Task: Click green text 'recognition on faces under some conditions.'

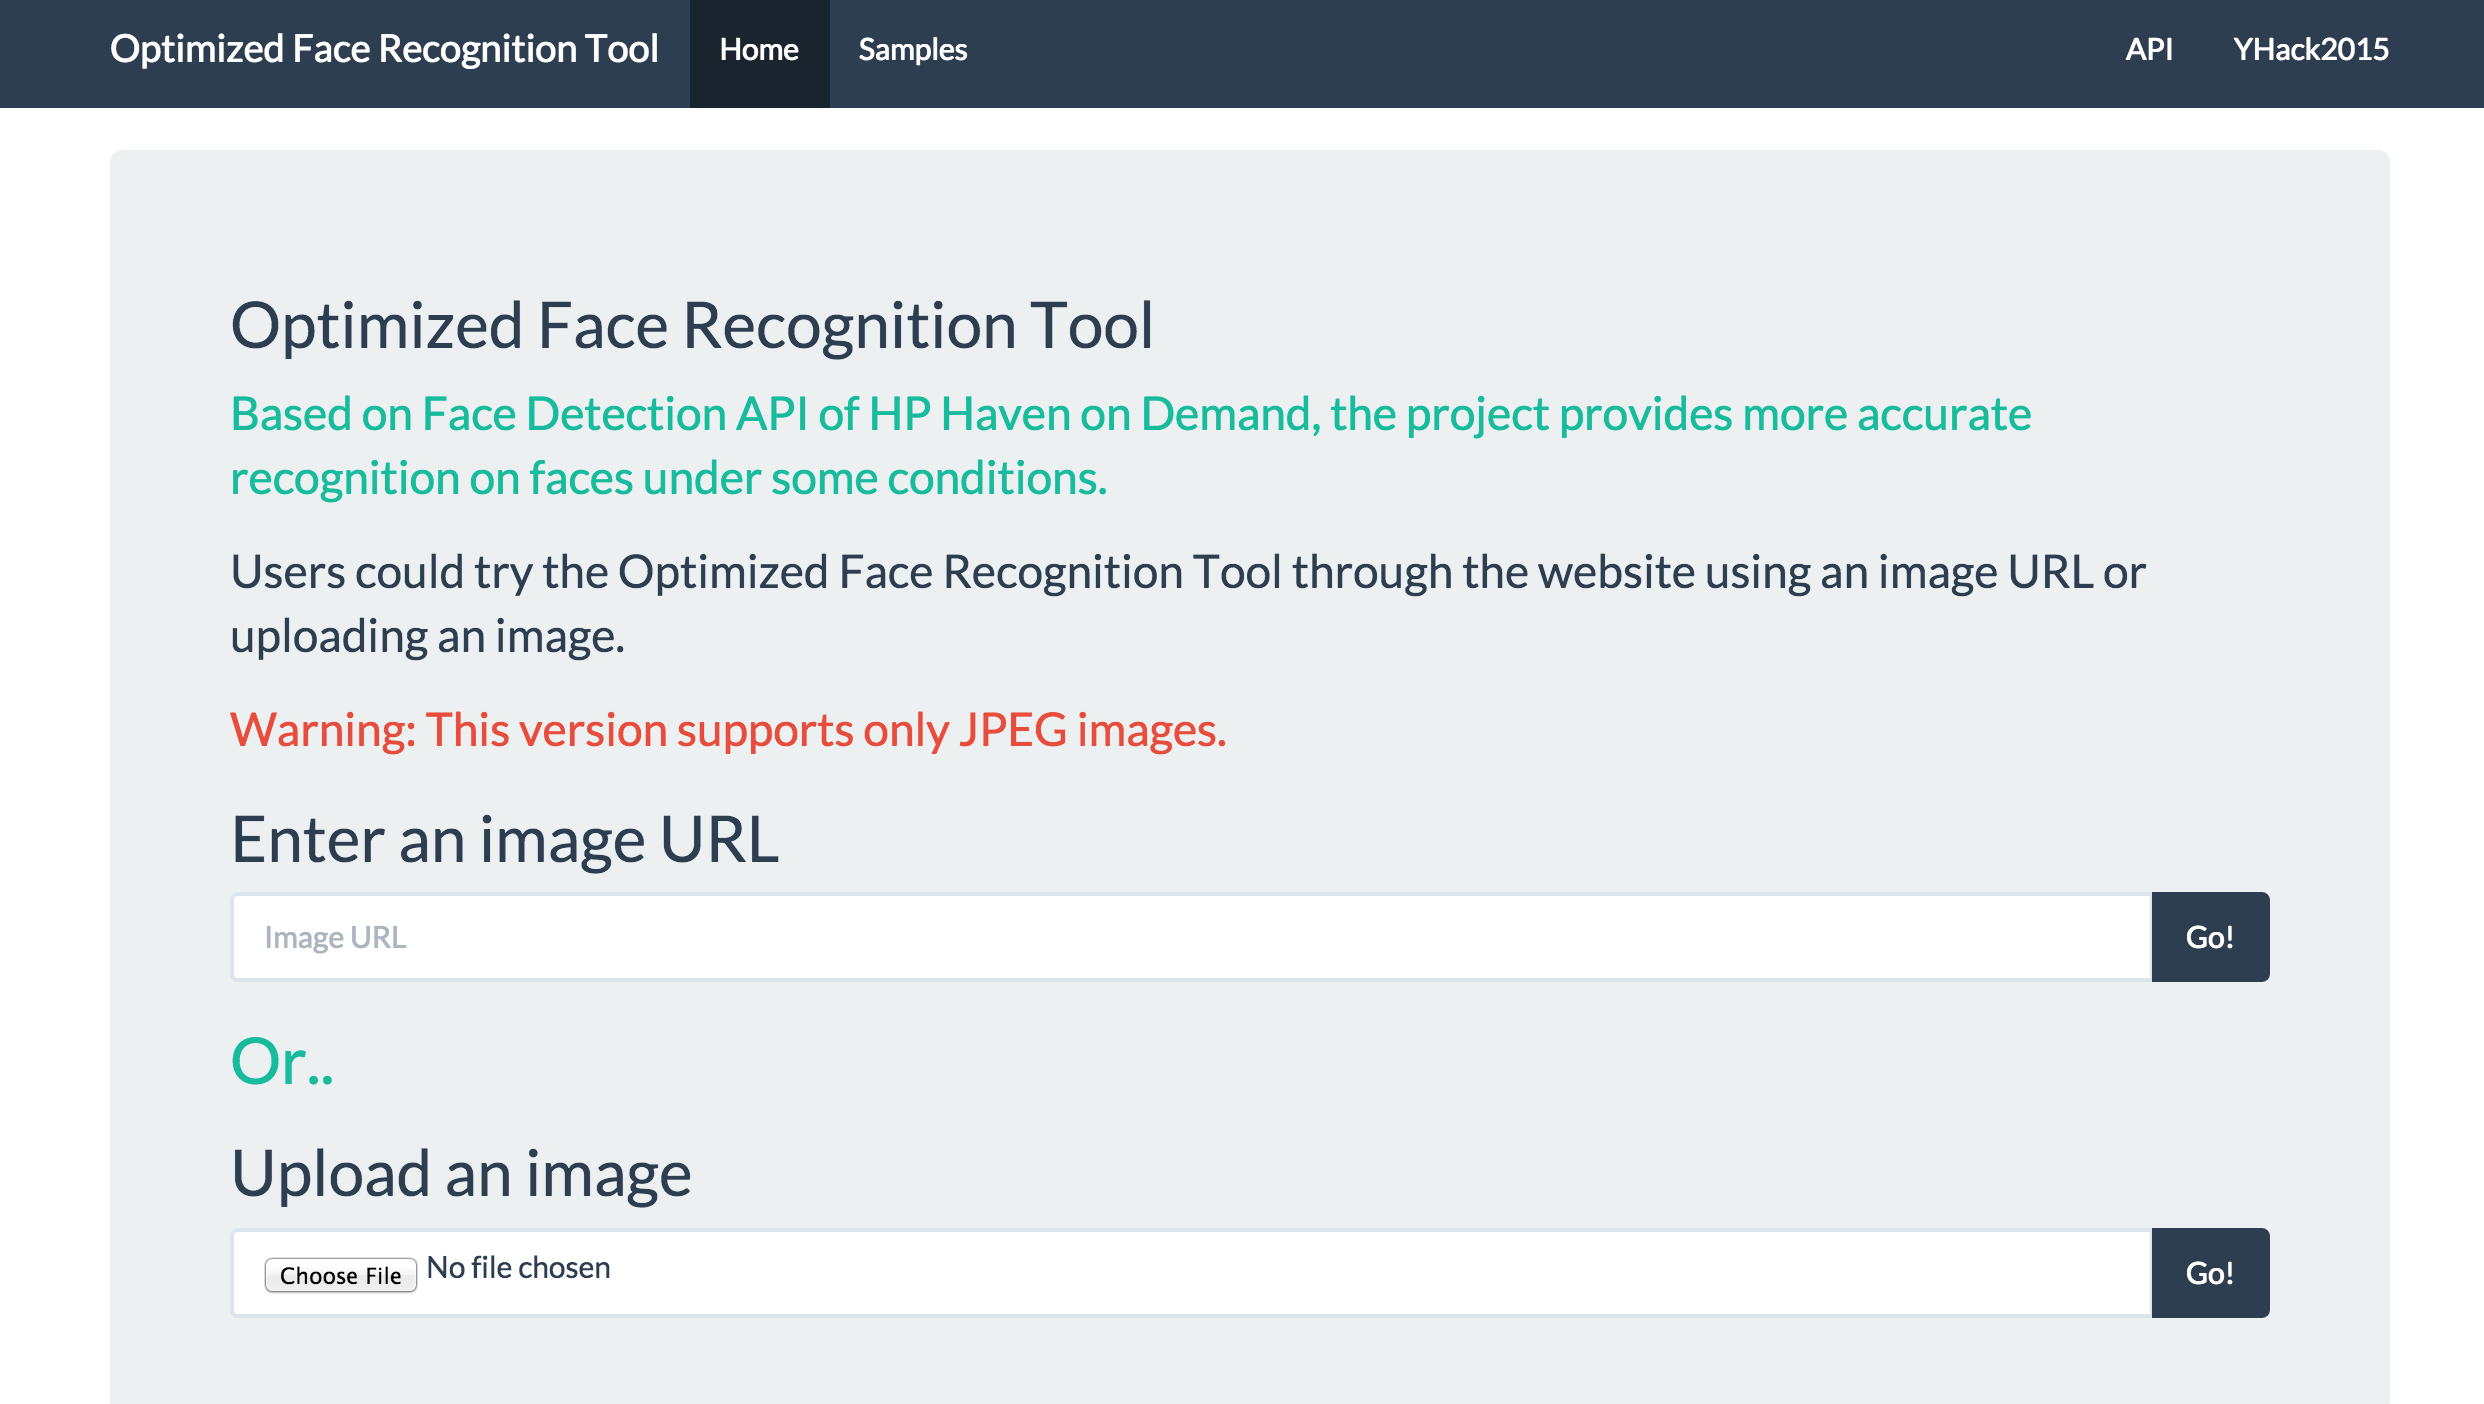Action: click(x=668, y=478)
